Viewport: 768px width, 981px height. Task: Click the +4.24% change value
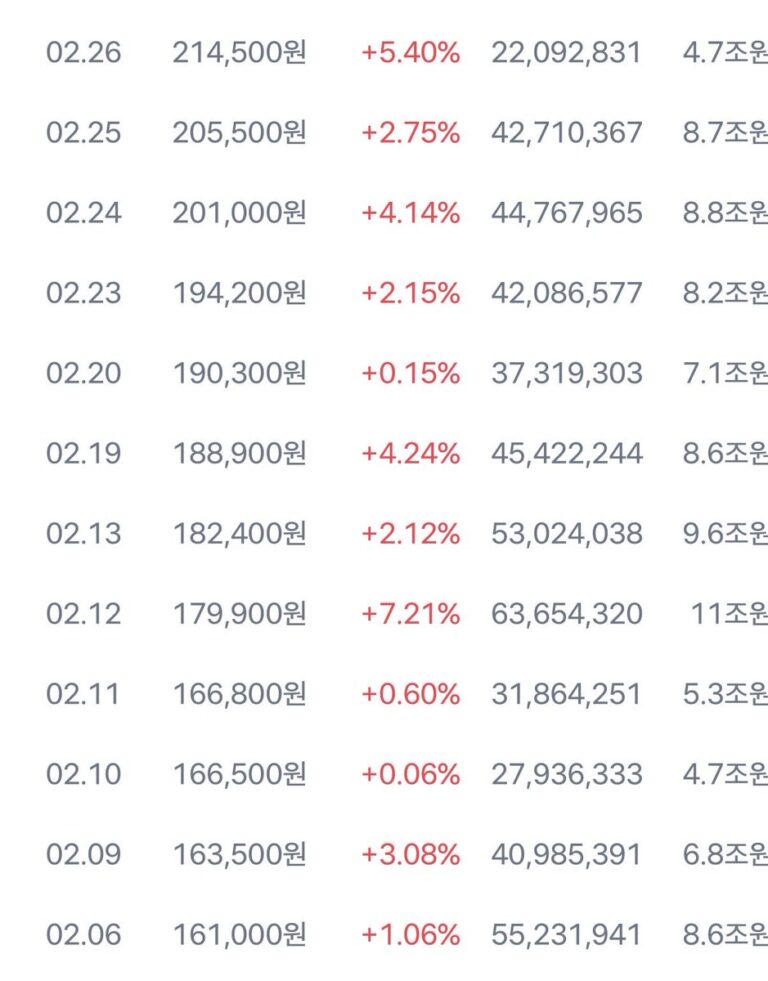tap(410, 453)
